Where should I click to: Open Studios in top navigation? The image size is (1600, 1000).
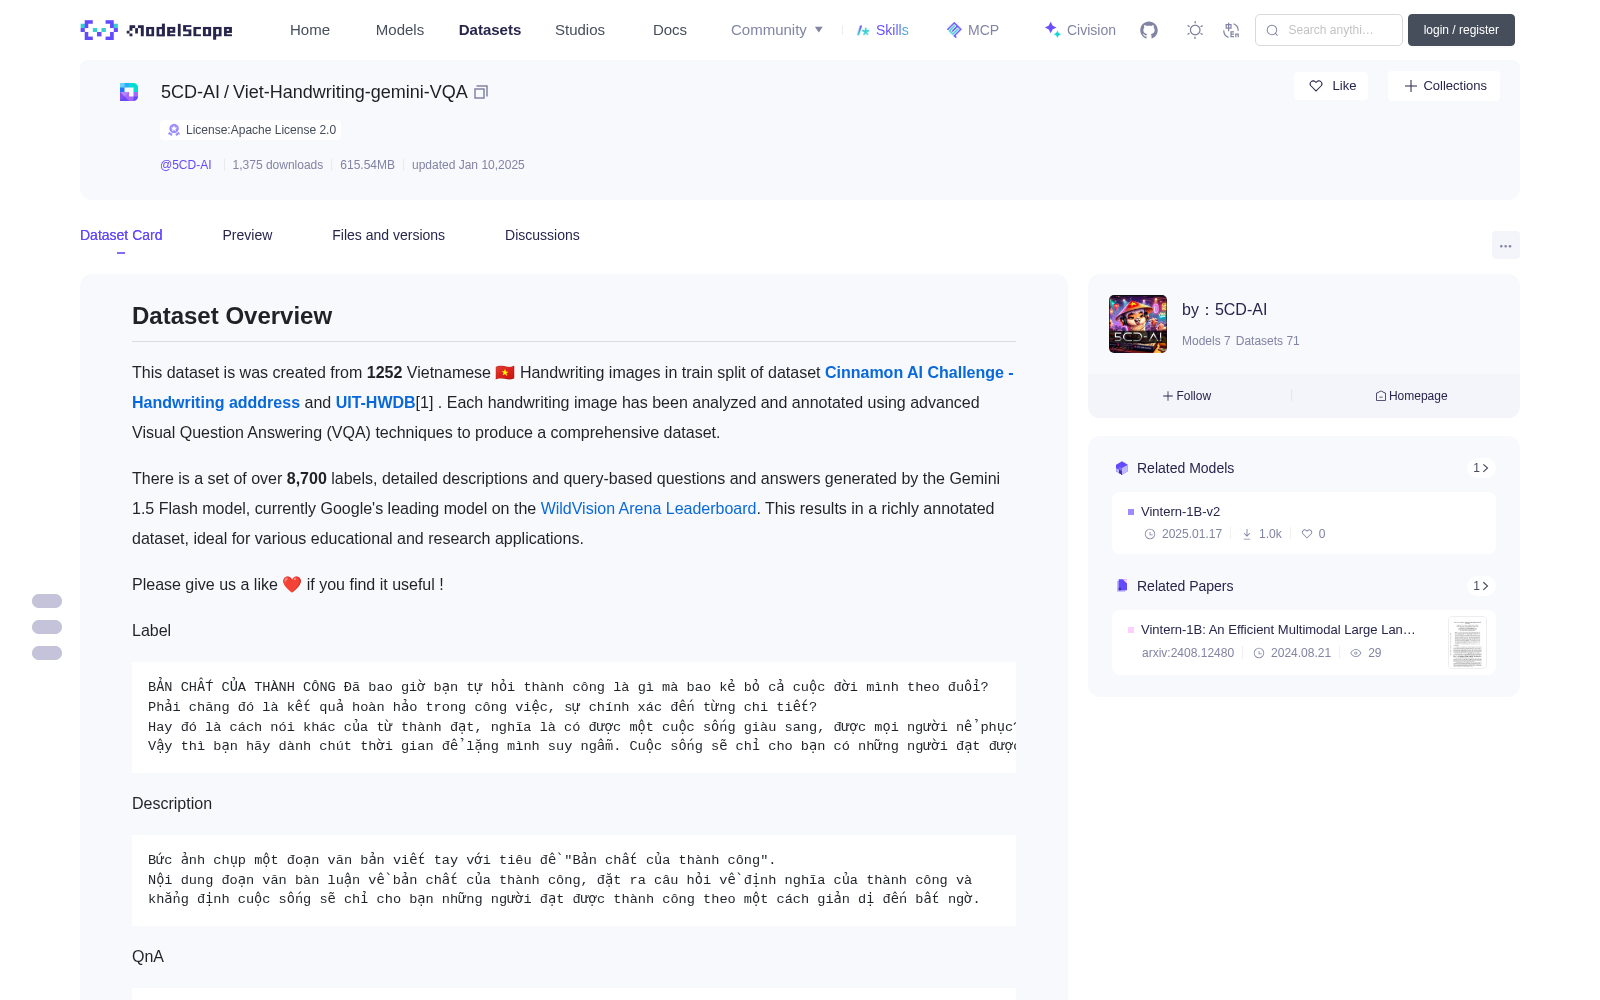click(x=580, y=30)
